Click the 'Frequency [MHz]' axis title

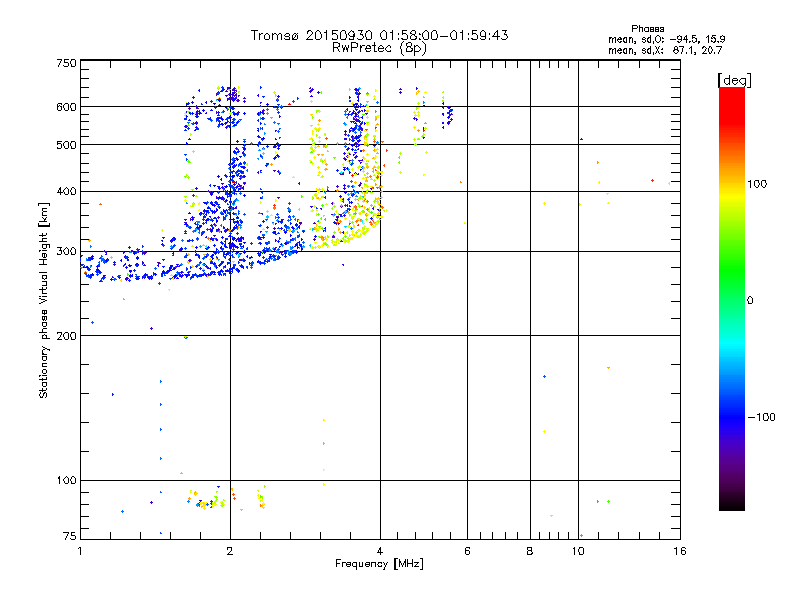click(x=379, y=564)
